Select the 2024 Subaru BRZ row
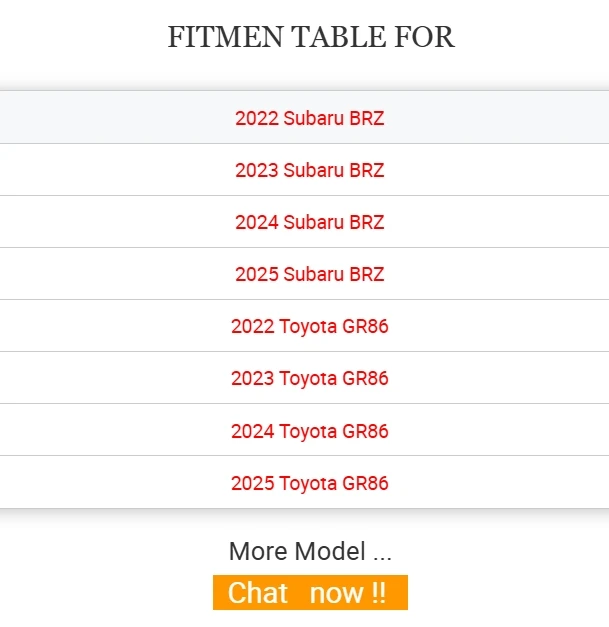Screen dimensions: 609x627 (304, 222)
